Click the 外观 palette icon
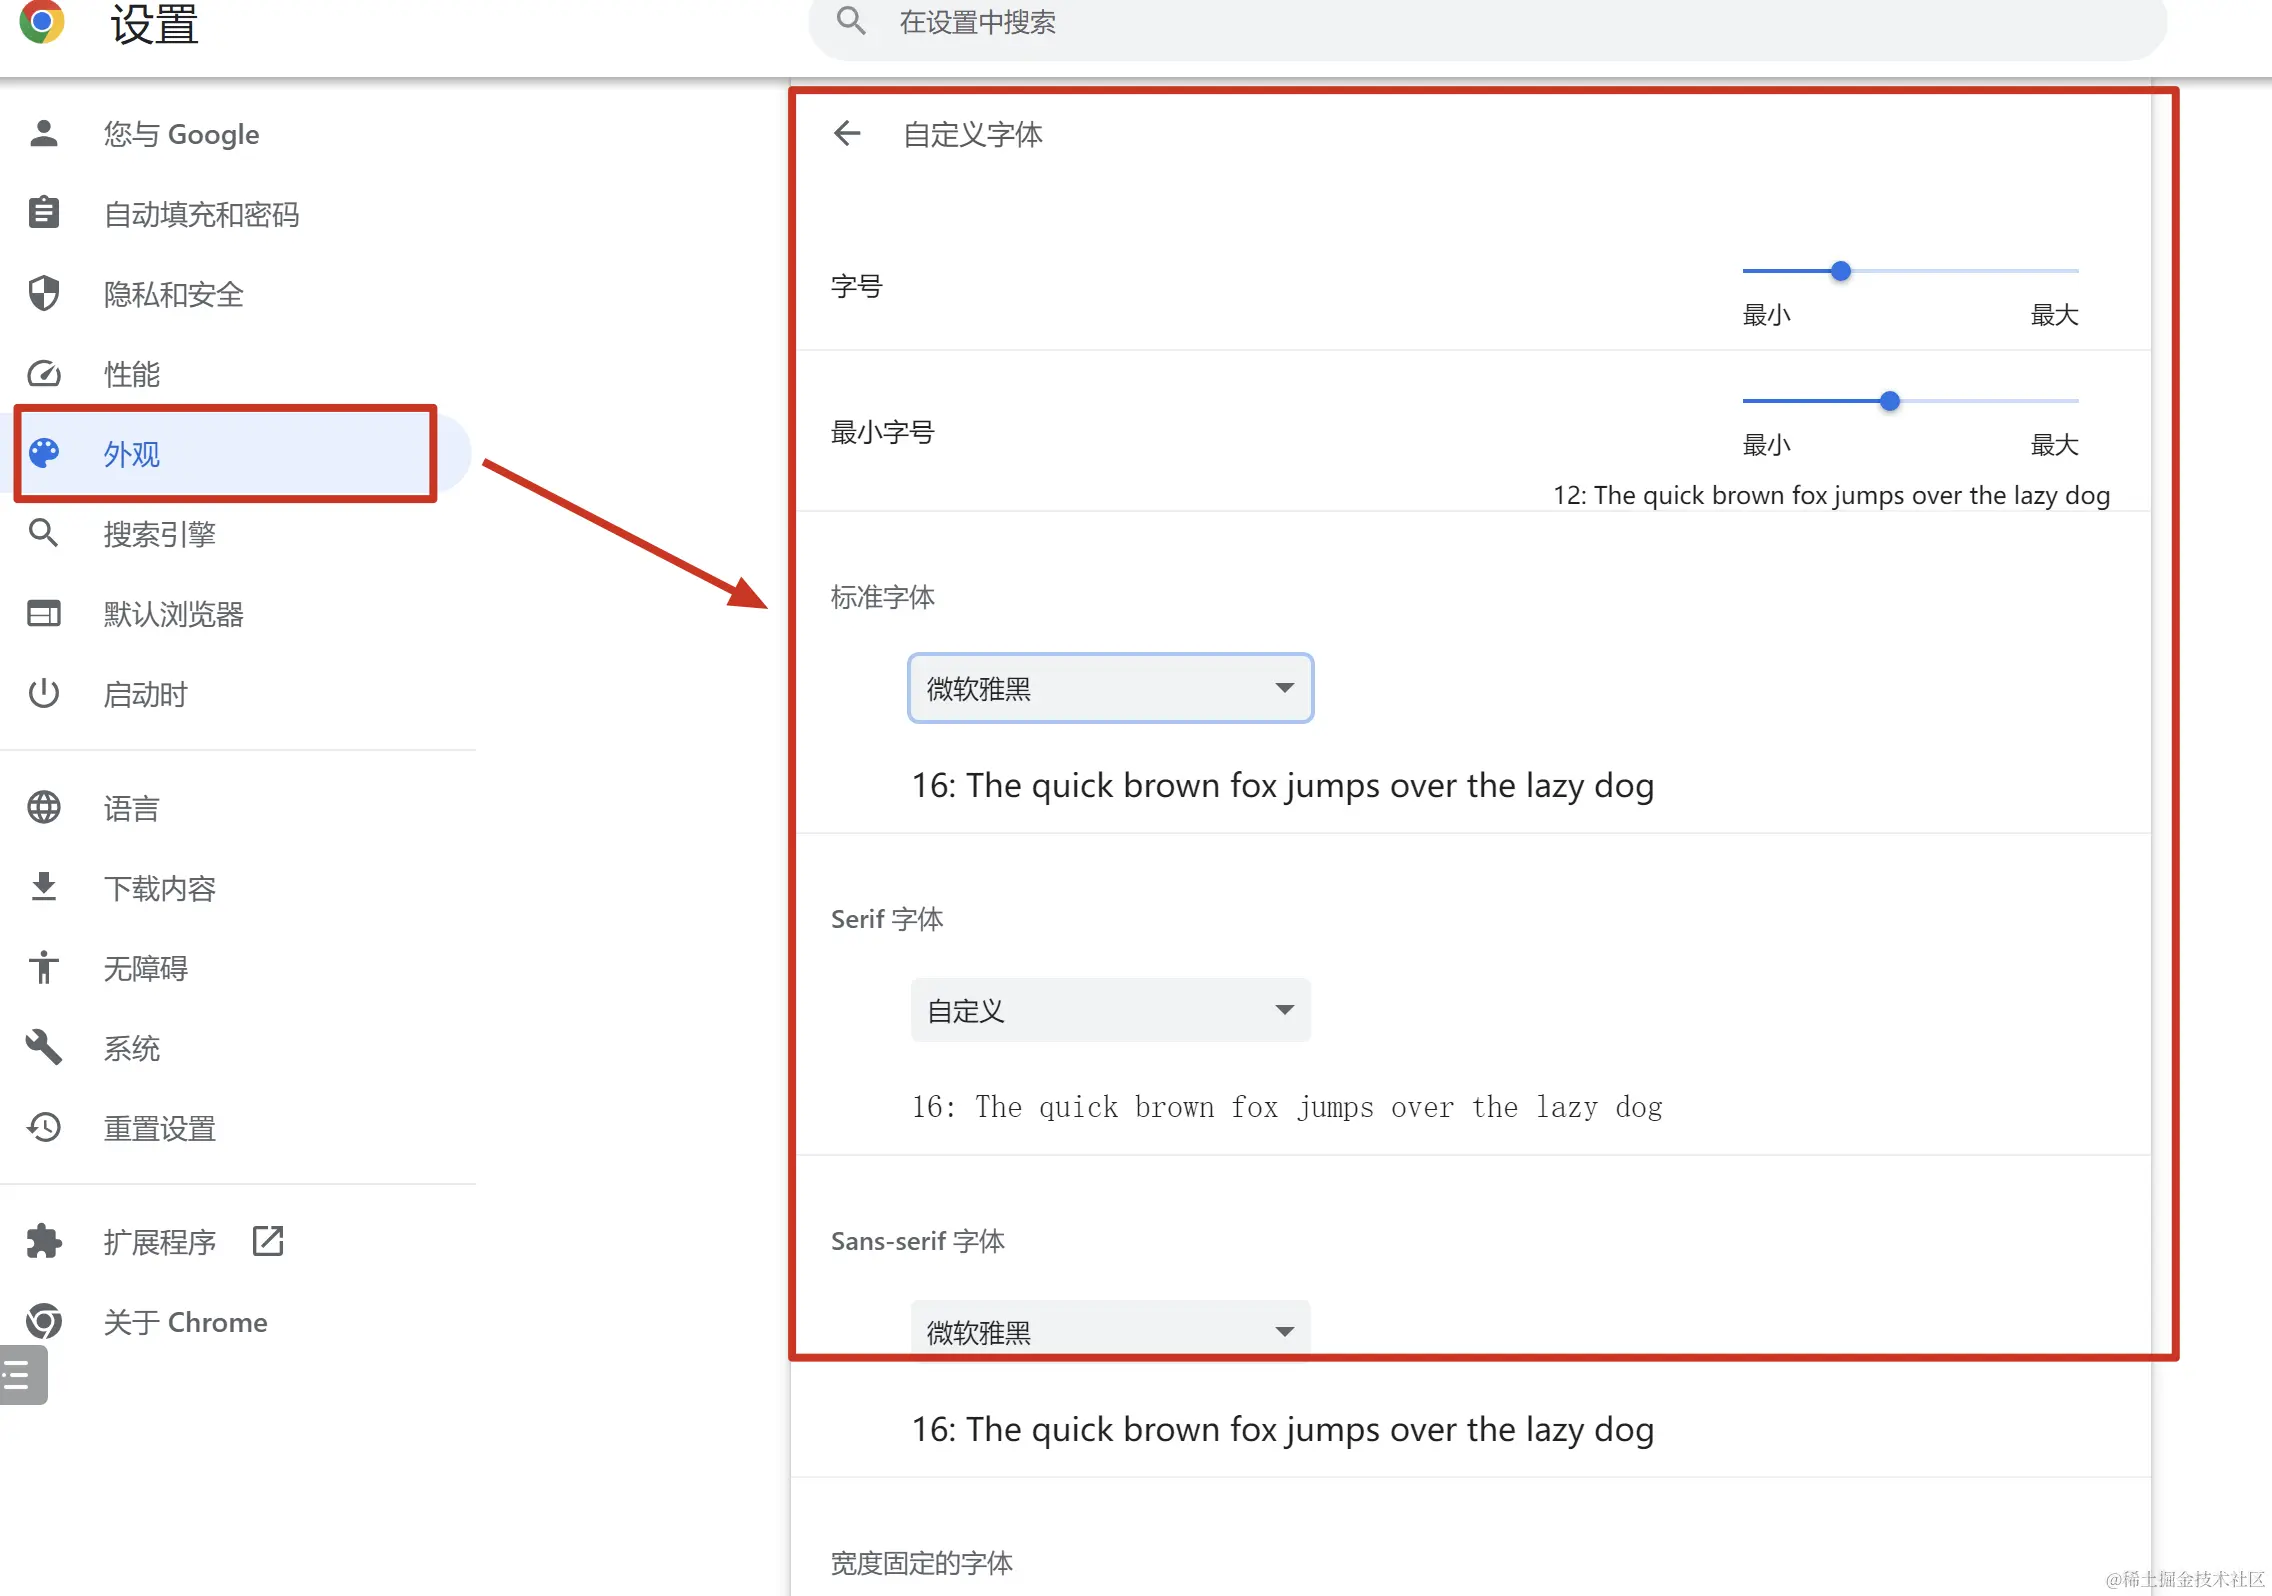This screenshot has width=2272, height=1596. click(44, 453)
